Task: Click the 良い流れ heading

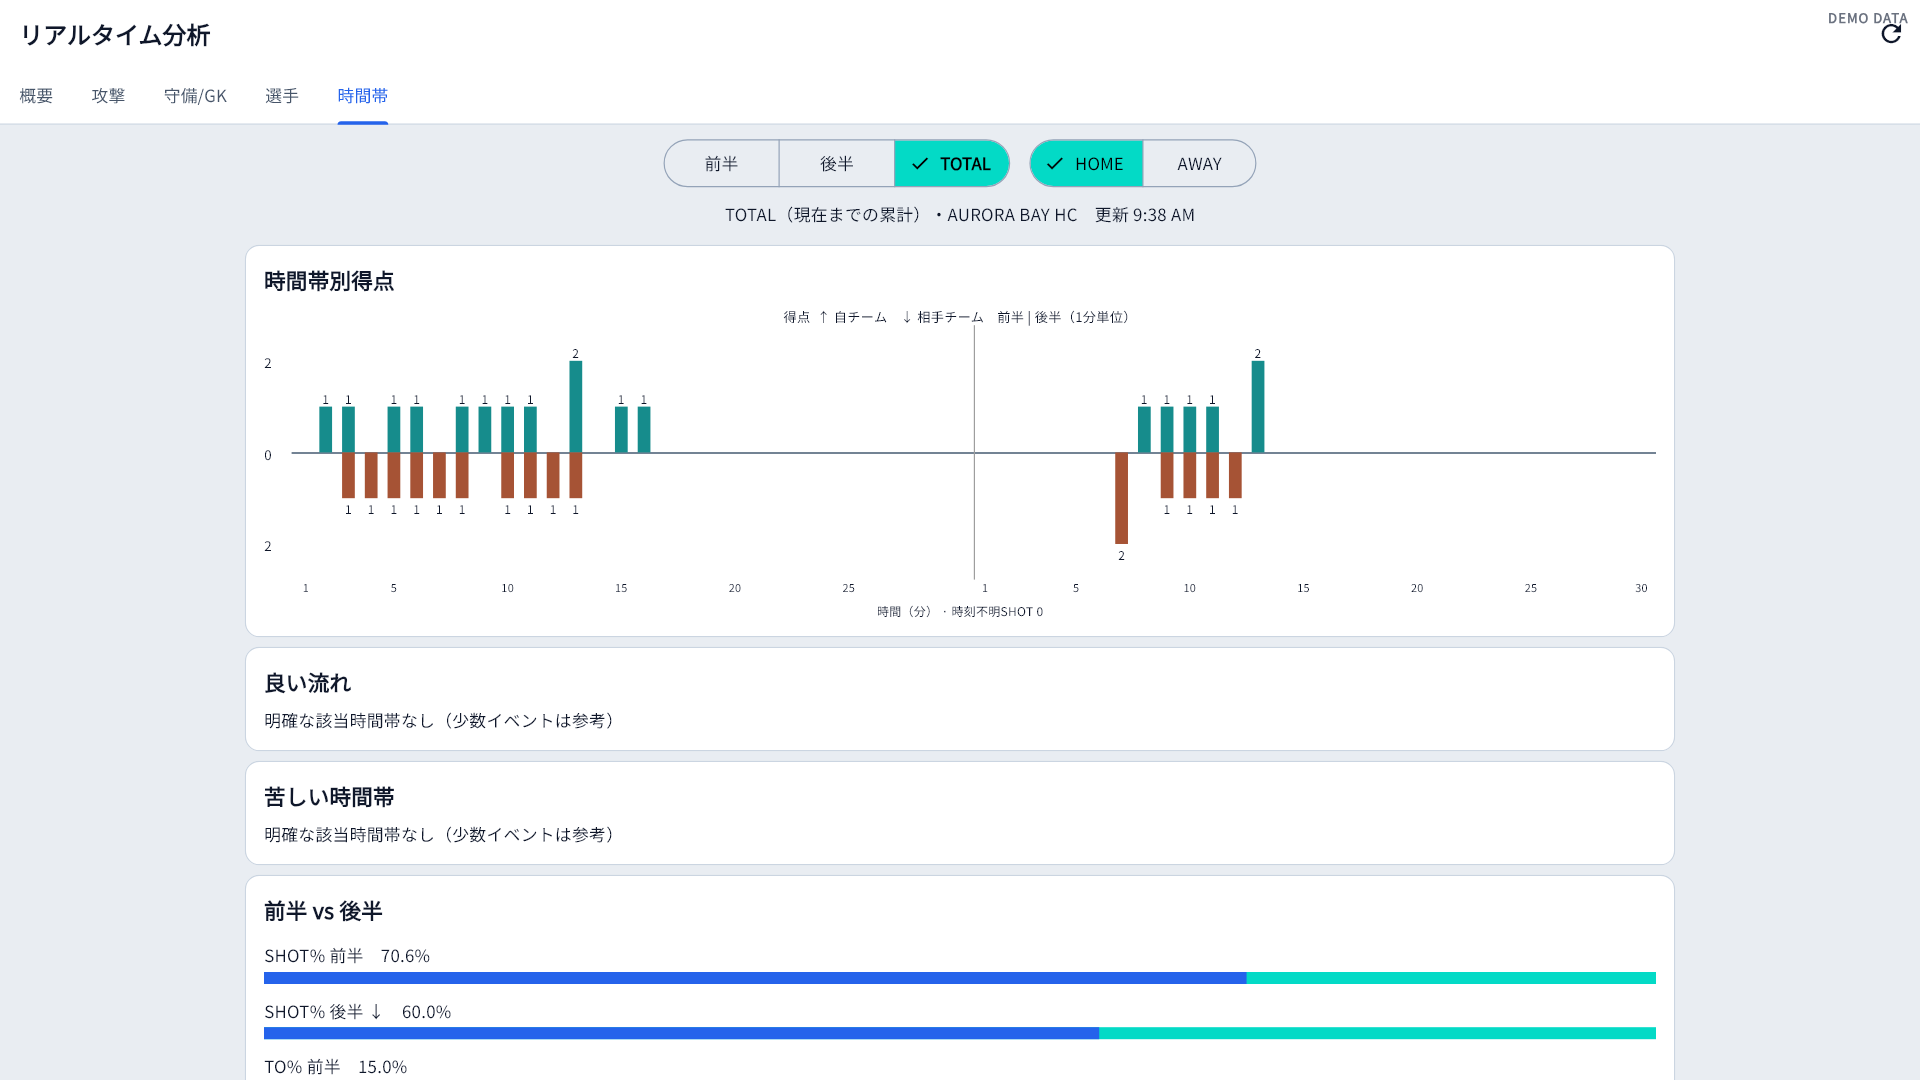Action: 307,683
